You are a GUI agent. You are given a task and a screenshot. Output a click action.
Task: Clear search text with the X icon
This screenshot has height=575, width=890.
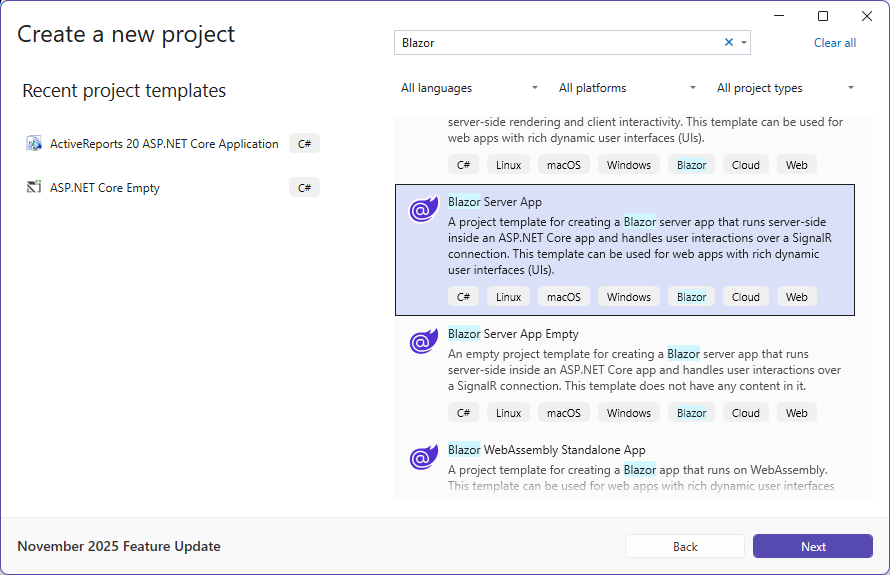[x=729, y=42]
